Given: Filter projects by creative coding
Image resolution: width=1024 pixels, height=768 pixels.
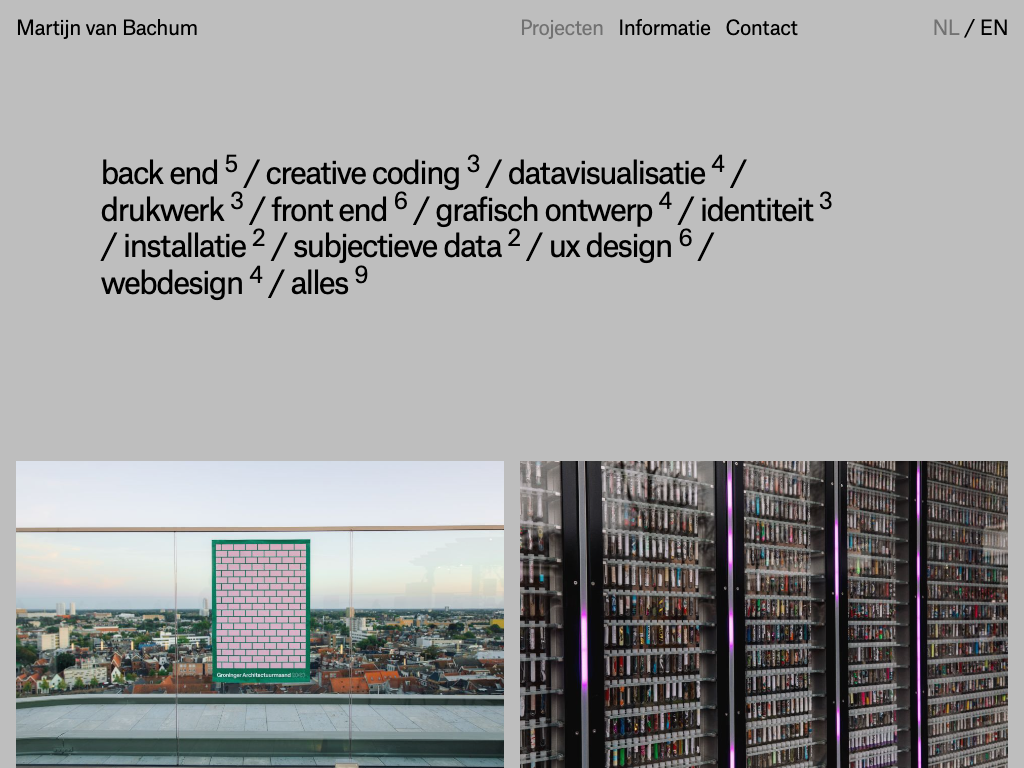Looking at the screenshot, I should click(362, 174).
